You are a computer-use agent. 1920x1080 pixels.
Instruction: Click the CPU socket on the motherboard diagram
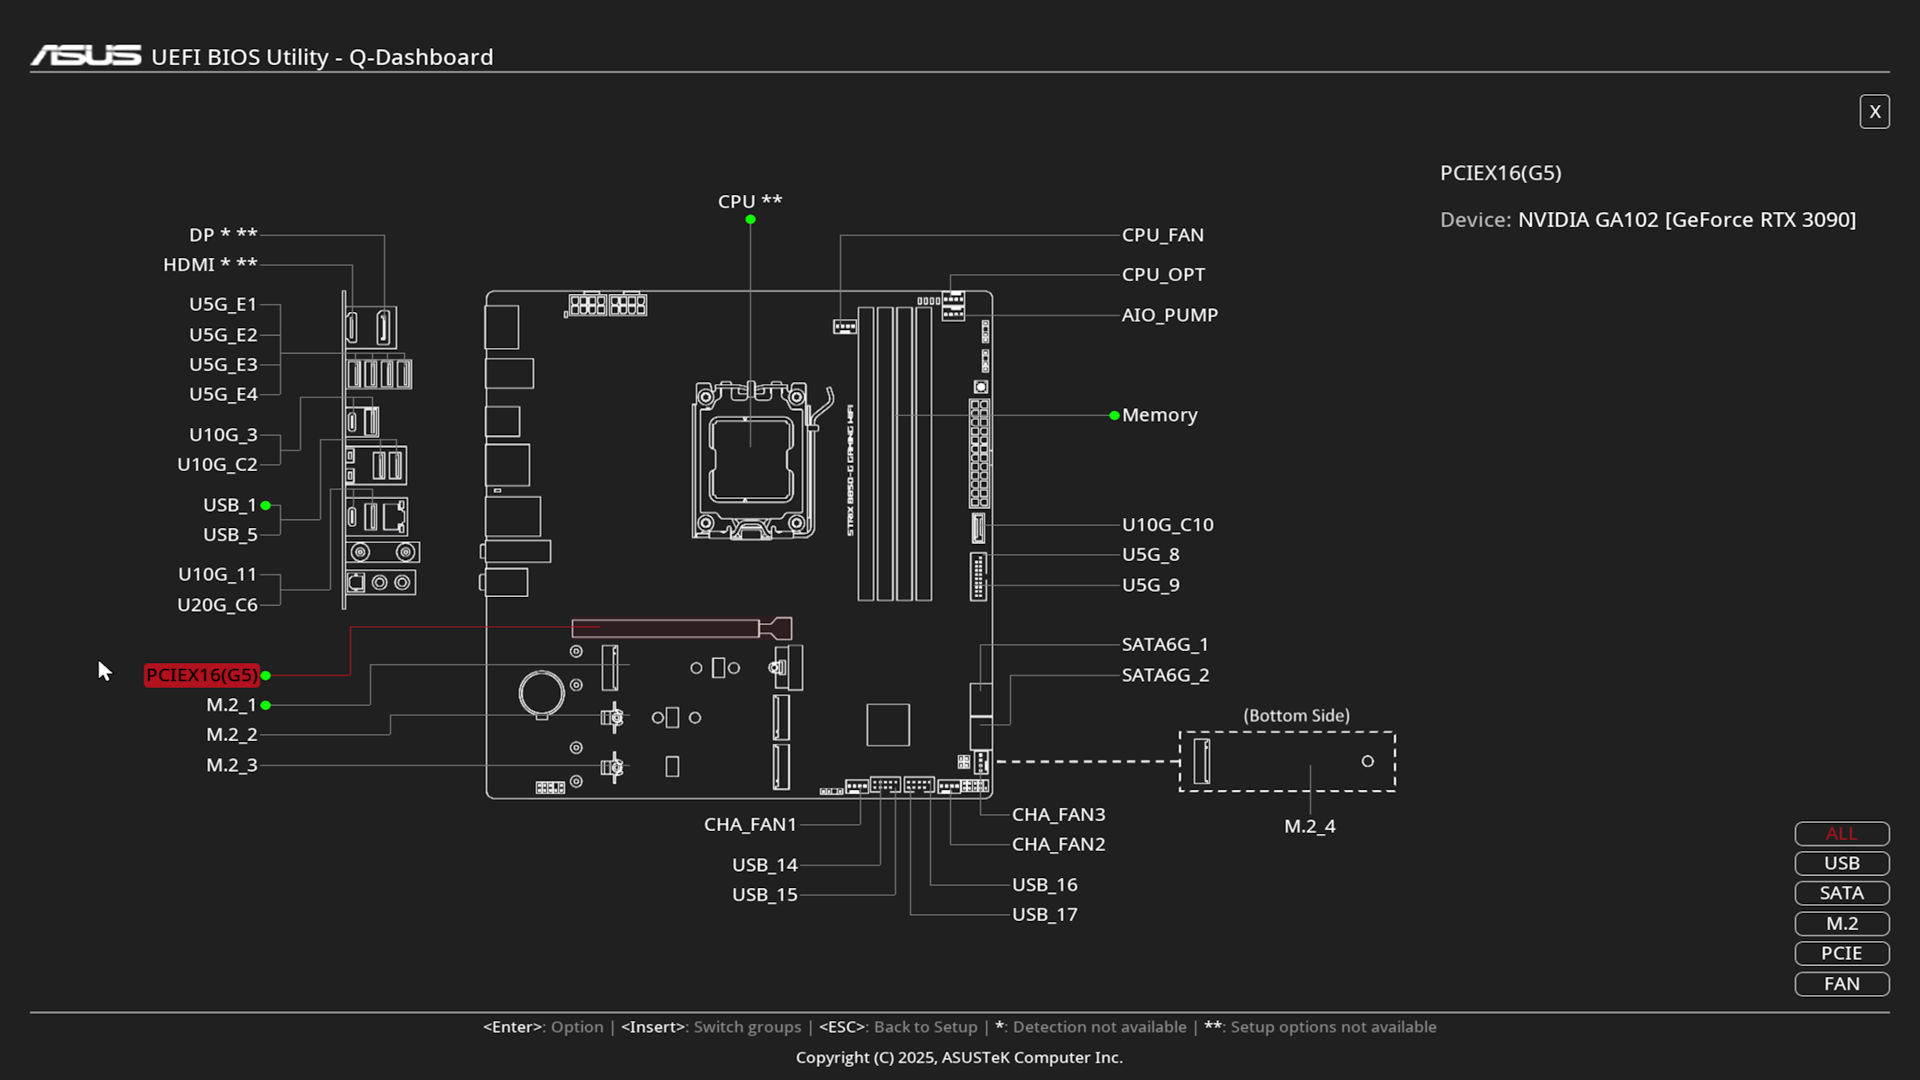tap(751, 459)
